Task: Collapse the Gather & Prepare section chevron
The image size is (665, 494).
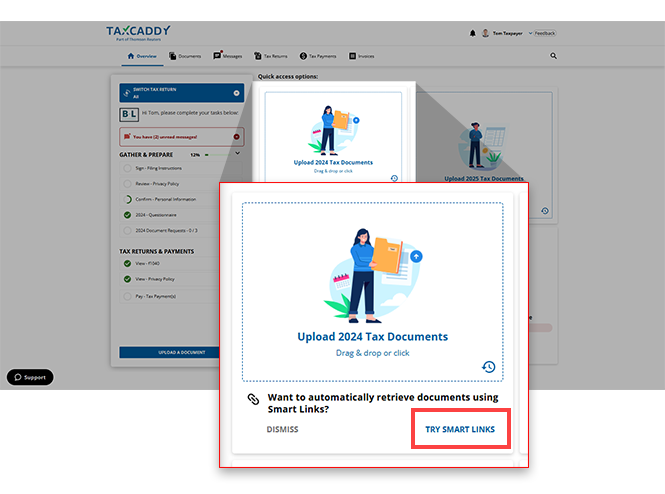Action: 238,153
